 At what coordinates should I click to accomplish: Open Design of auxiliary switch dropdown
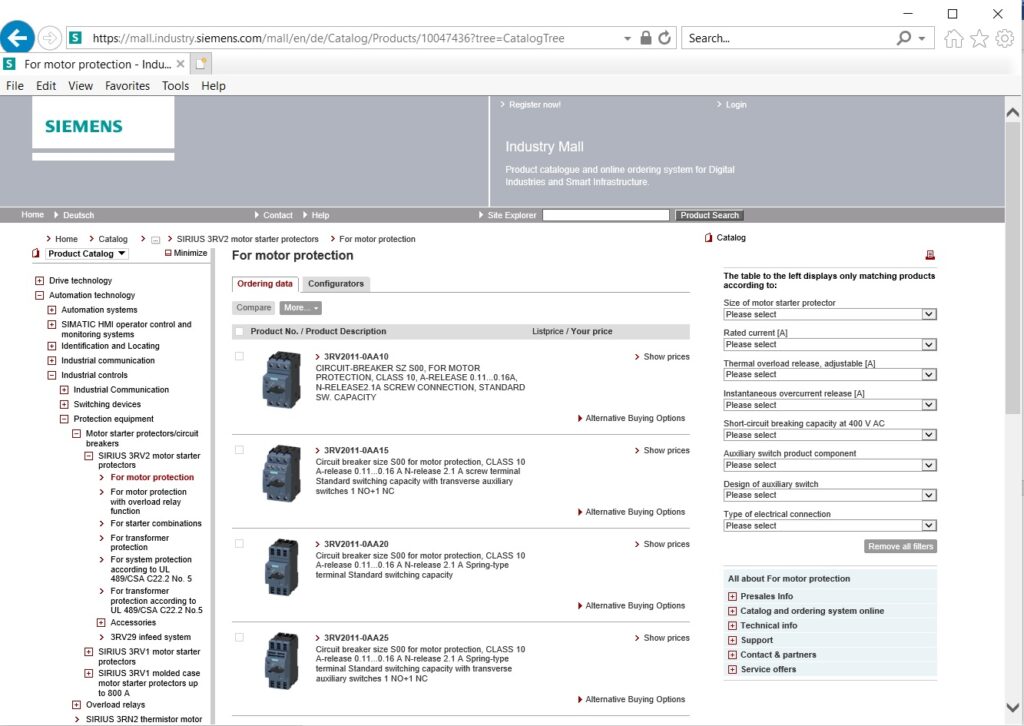point(829,496)
